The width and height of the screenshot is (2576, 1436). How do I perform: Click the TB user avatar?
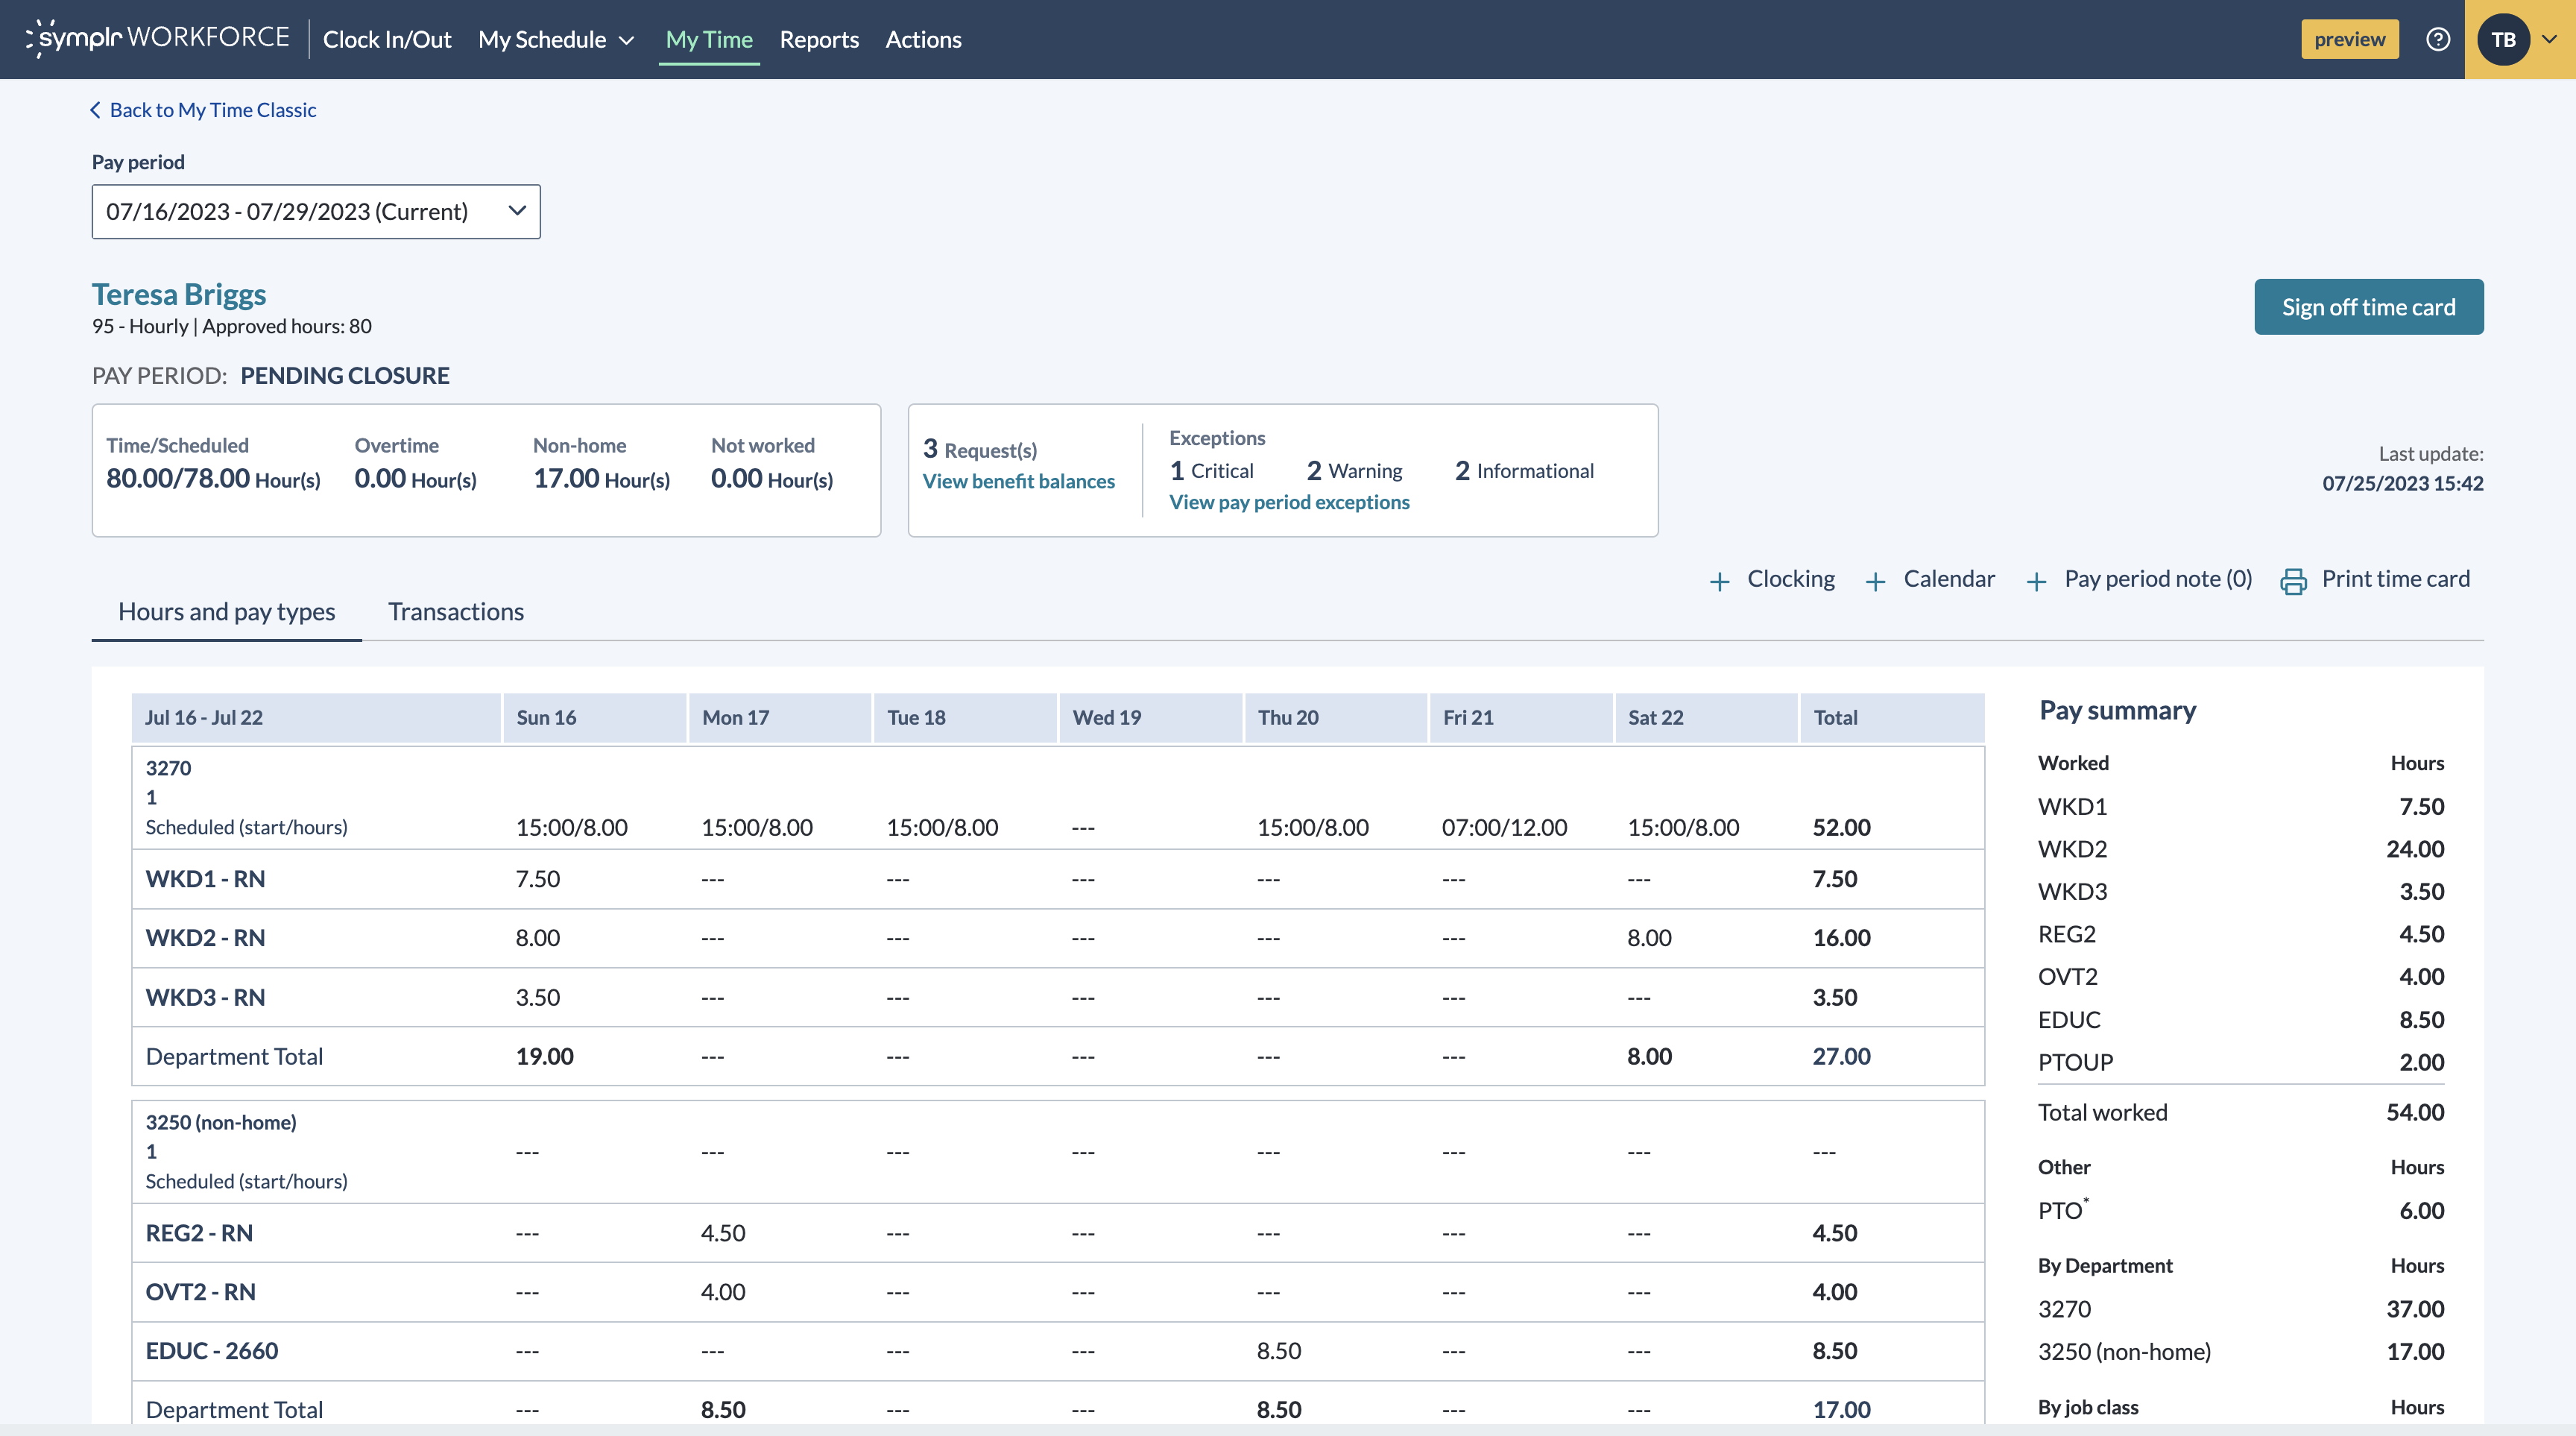coord(2503,39)
